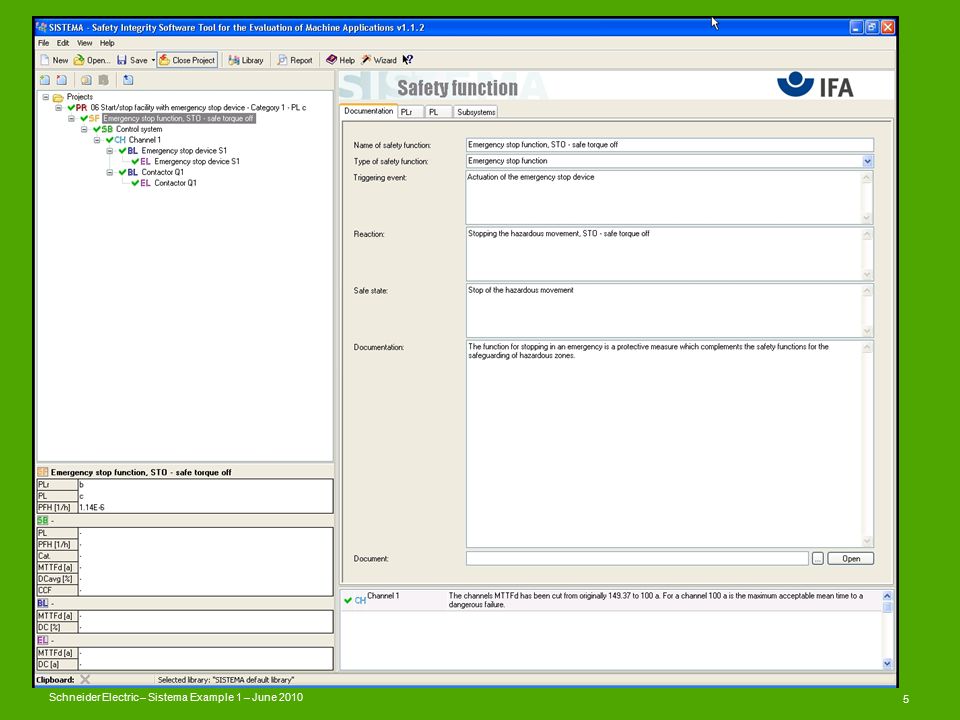960x720 pixels.
Task: Click into the Name of safety function field
Action: click(670, 144)
